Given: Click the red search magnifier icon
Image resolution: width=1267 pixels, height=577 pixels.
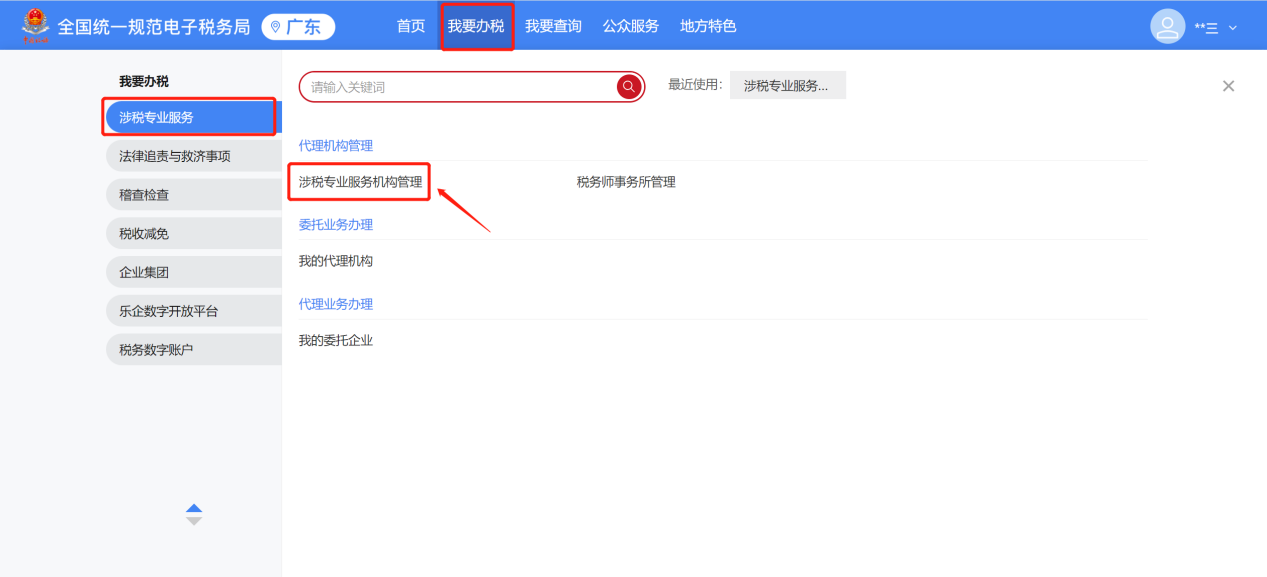Looking at the screenshot, I should (628, 87).
